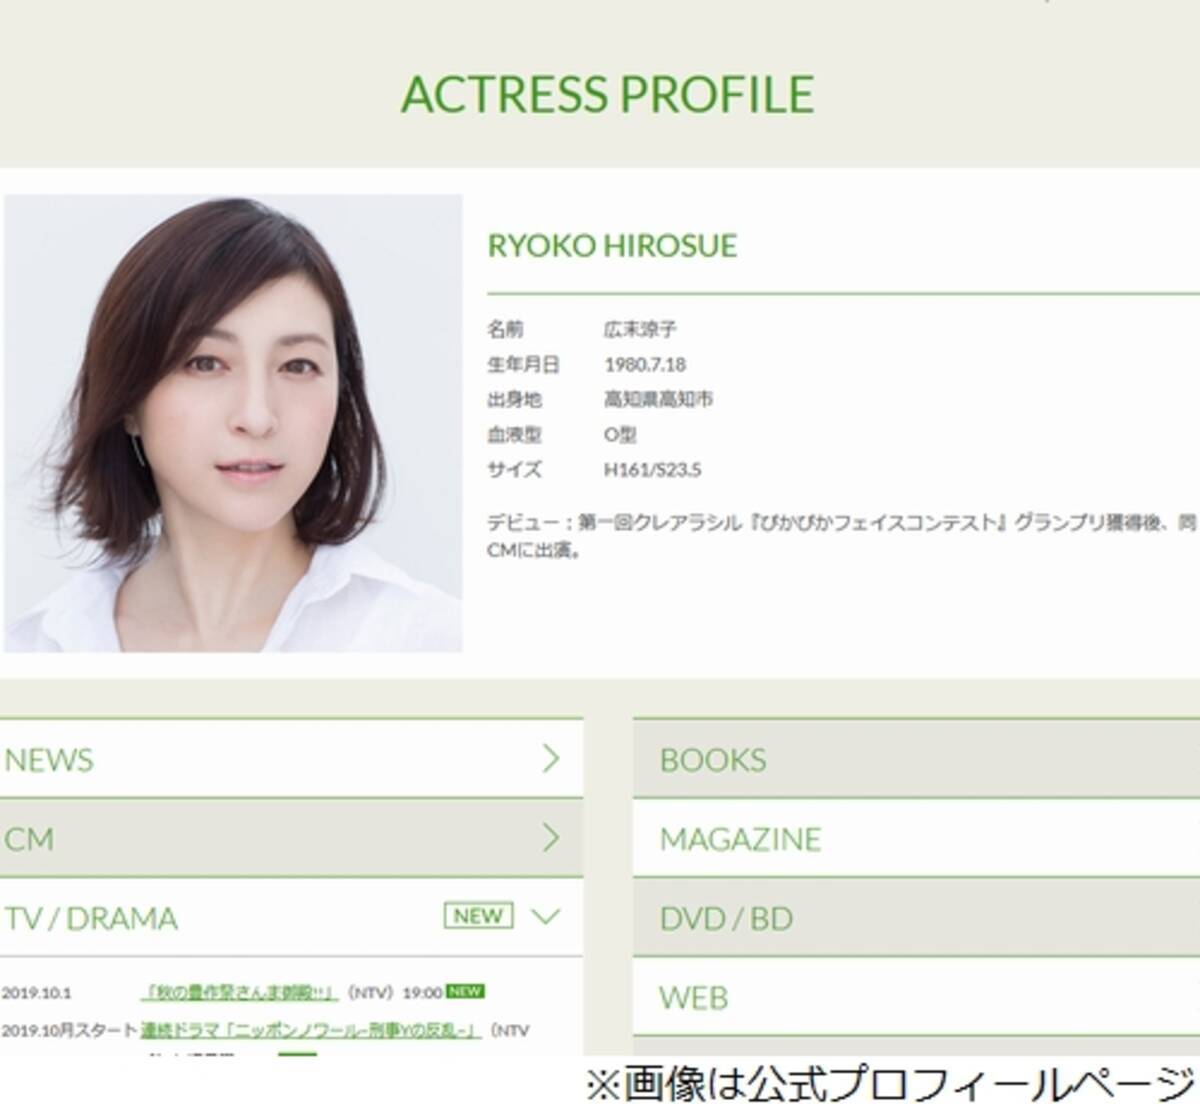Screen dimensions: 1200x1104
Task: Open the ニッポンノワール drama link
Action: click(311, 1030)
